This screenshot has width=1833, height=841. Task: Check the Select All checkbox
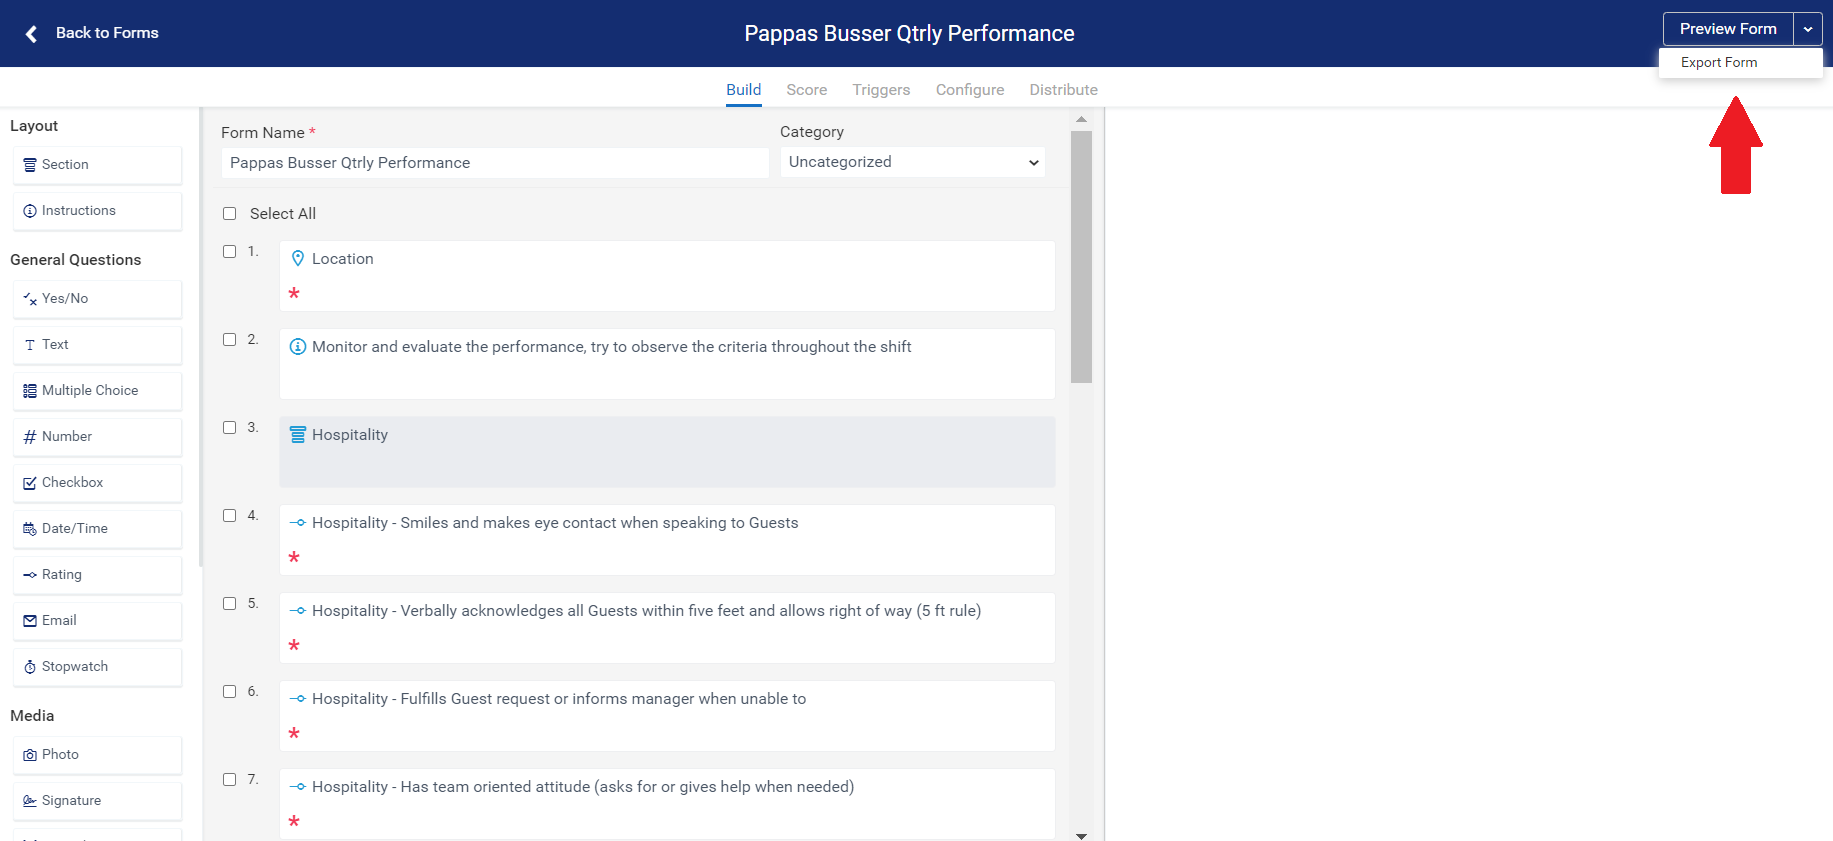230,214
